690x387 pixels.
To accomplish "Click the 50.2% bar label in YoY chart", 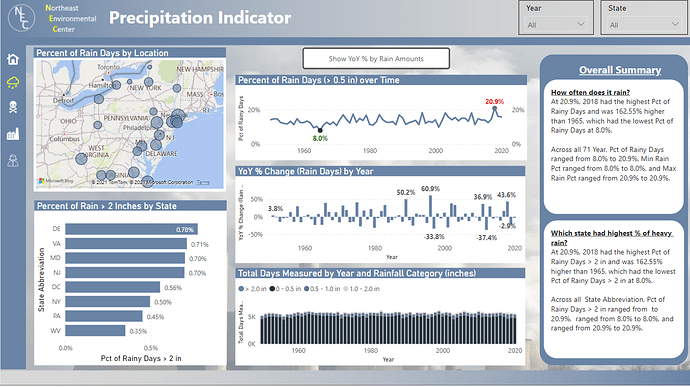I will pyautogui.click(x=406, y=192).
